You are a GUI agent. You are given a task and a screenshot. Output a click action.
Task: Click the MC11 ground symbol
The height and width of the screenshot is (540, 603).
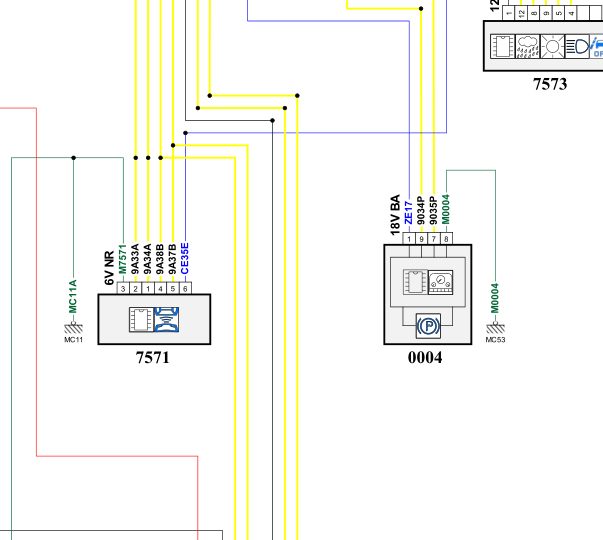pyautogui.click(x=73, y=328)
